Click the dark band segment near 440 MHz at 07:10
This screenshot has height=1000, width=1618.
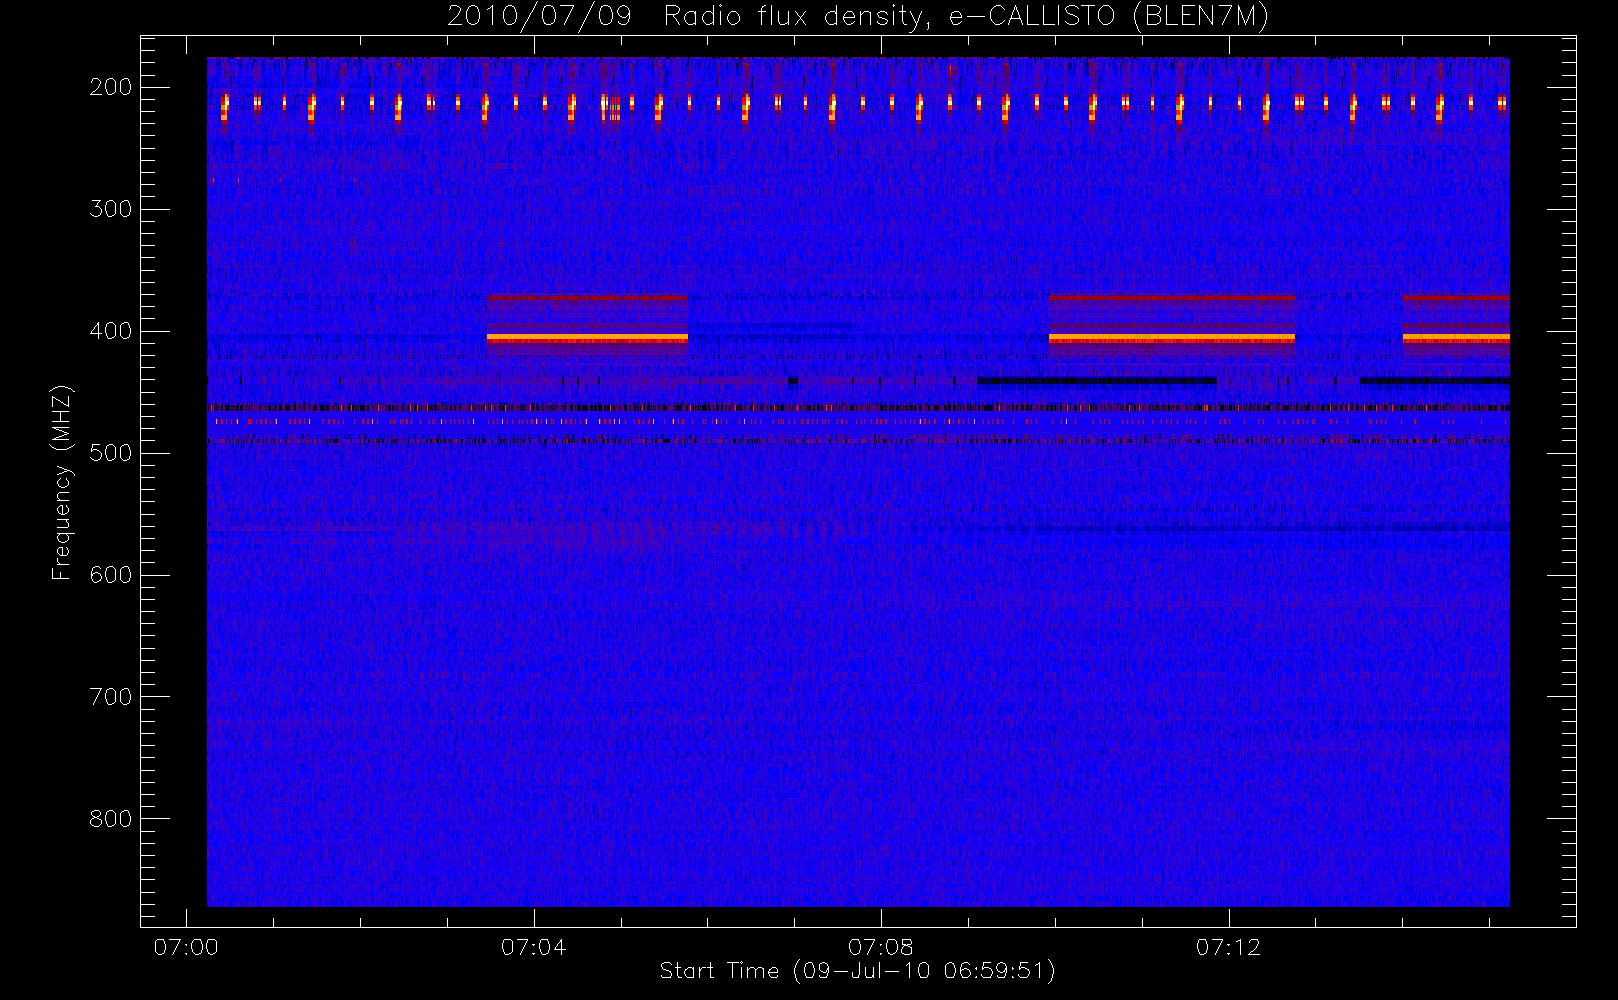1097,380
